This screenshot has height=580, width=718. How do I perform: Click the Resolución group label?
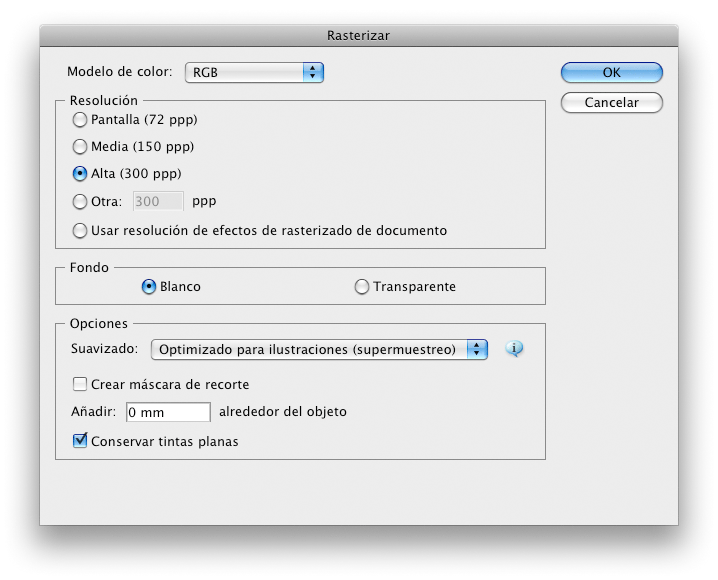(x=104, y=101)
